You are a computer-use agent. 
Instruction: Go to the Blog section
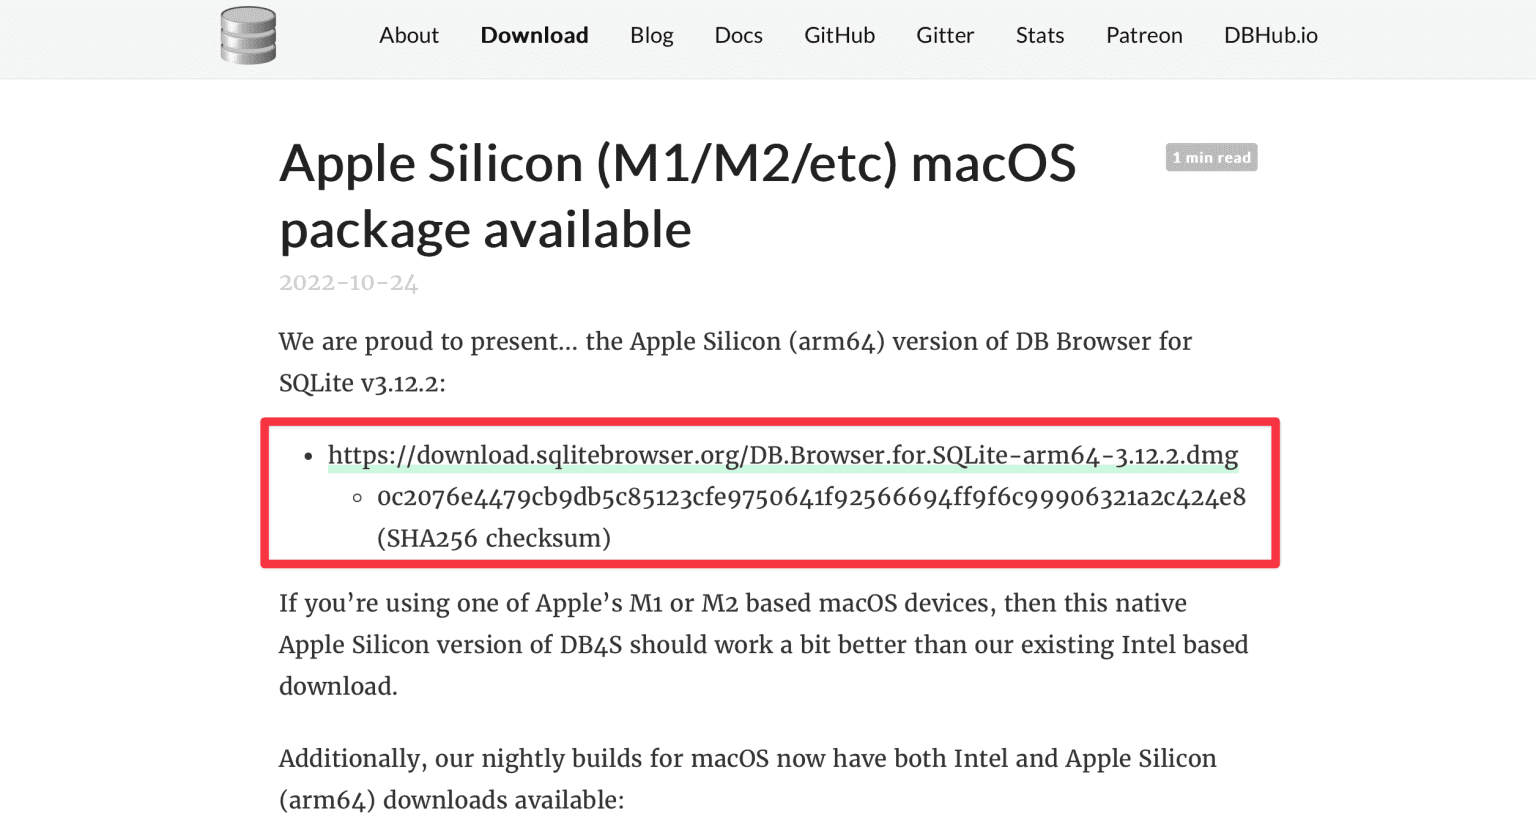(x=651, y=36)
